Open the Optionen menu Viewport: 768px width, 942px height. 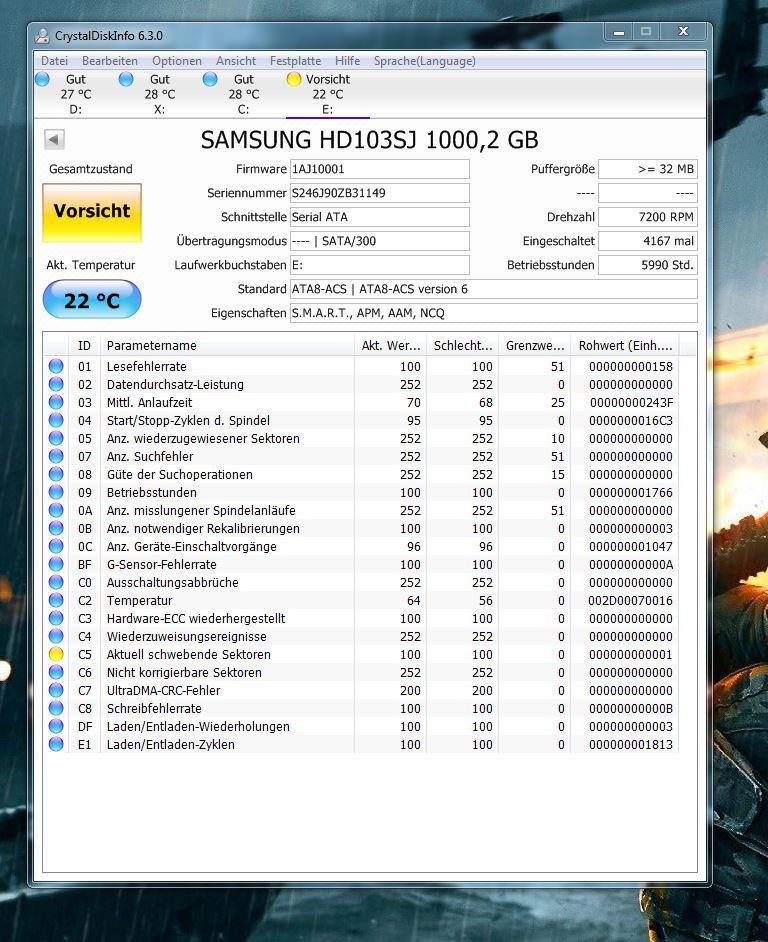[177, 61]
